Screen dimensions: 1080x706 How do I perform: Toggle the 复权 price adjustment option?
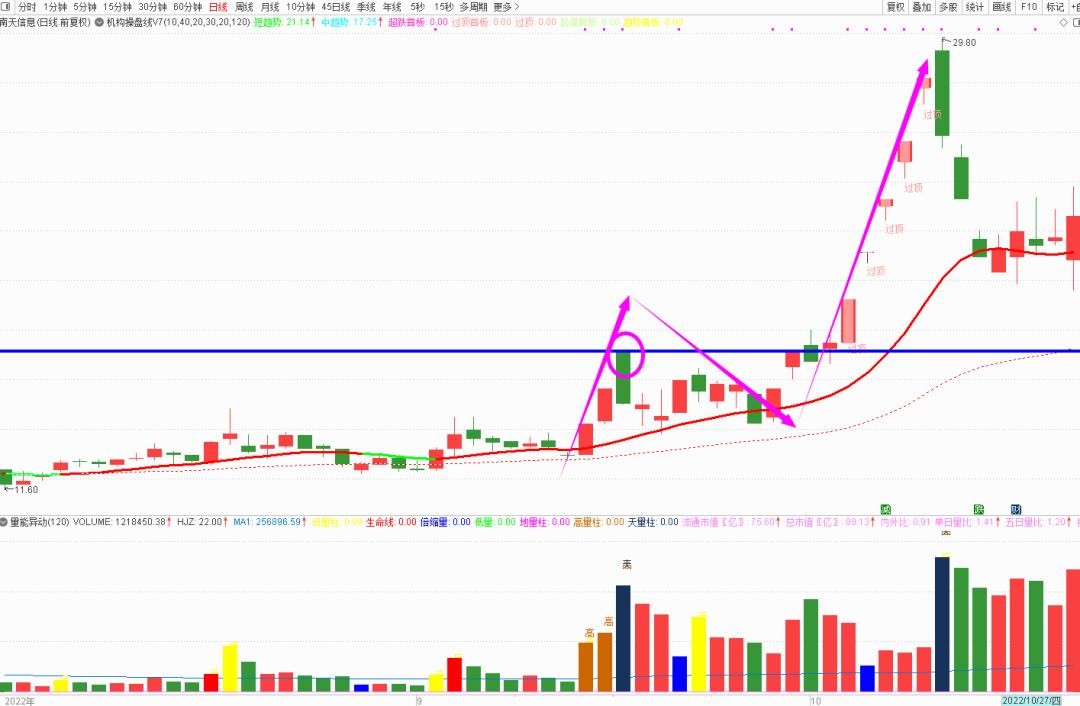pos(896,7)
